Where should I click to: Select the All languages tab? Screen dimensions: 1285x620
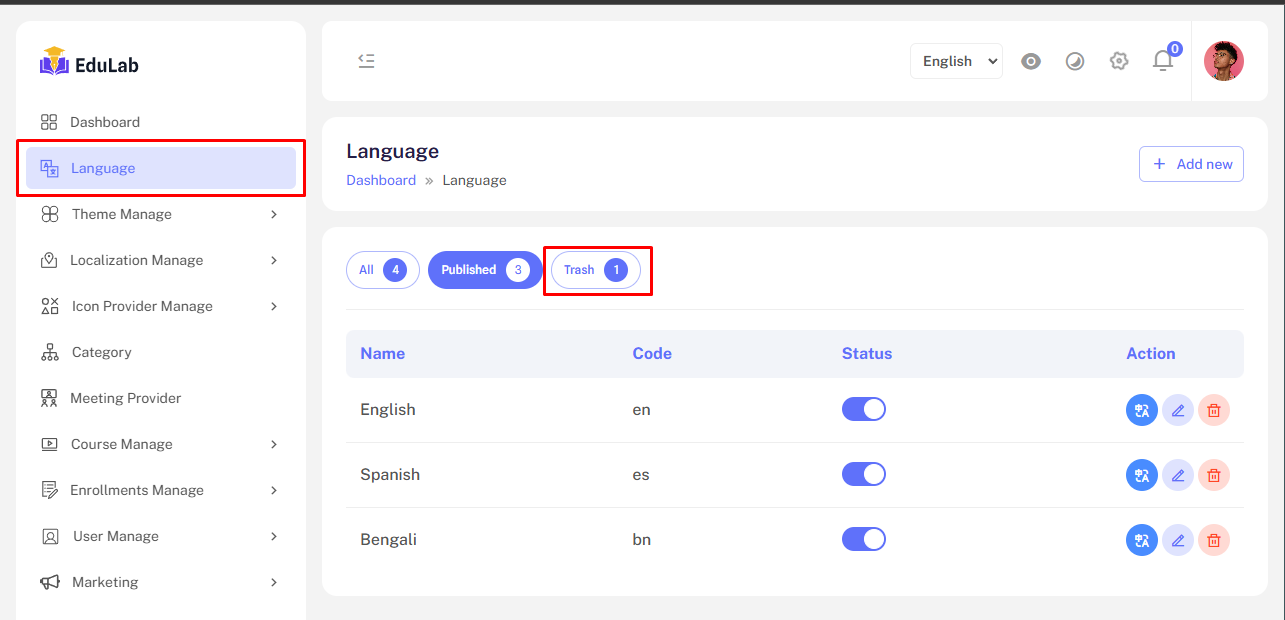click(x=382, y=270)
